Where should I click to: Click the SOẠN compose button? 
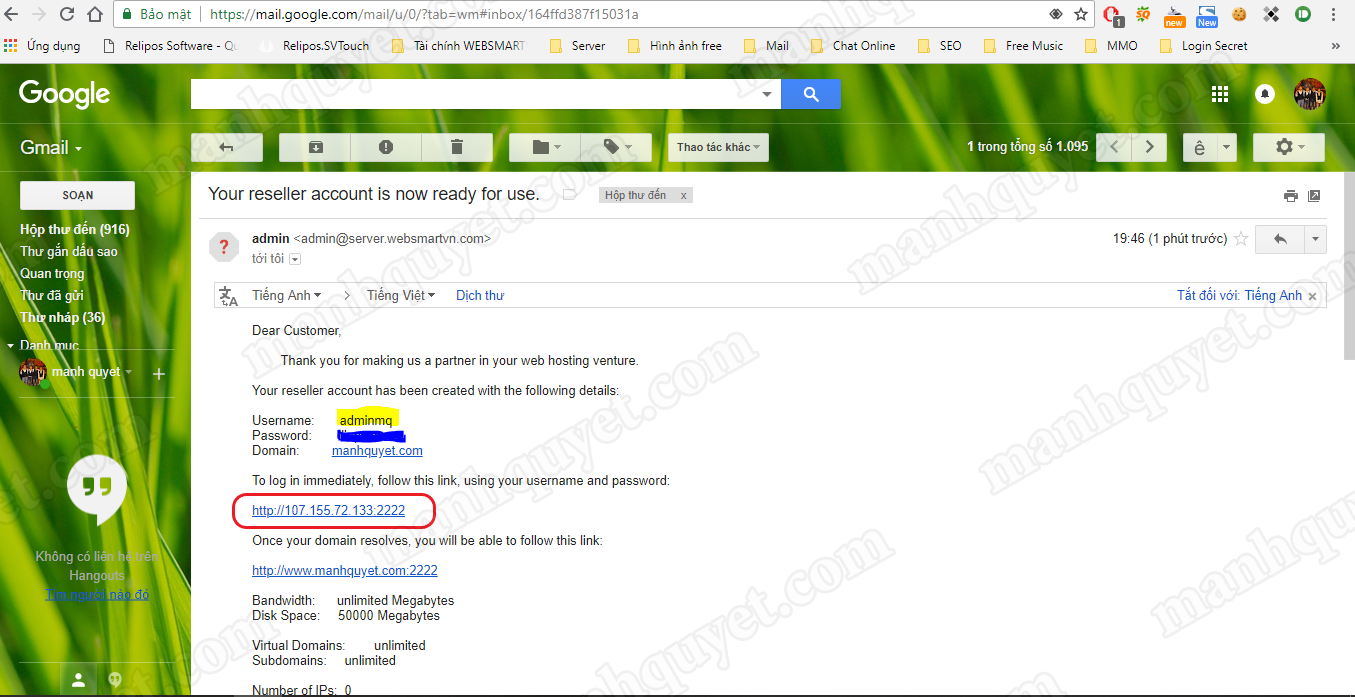tap(77, 195)
